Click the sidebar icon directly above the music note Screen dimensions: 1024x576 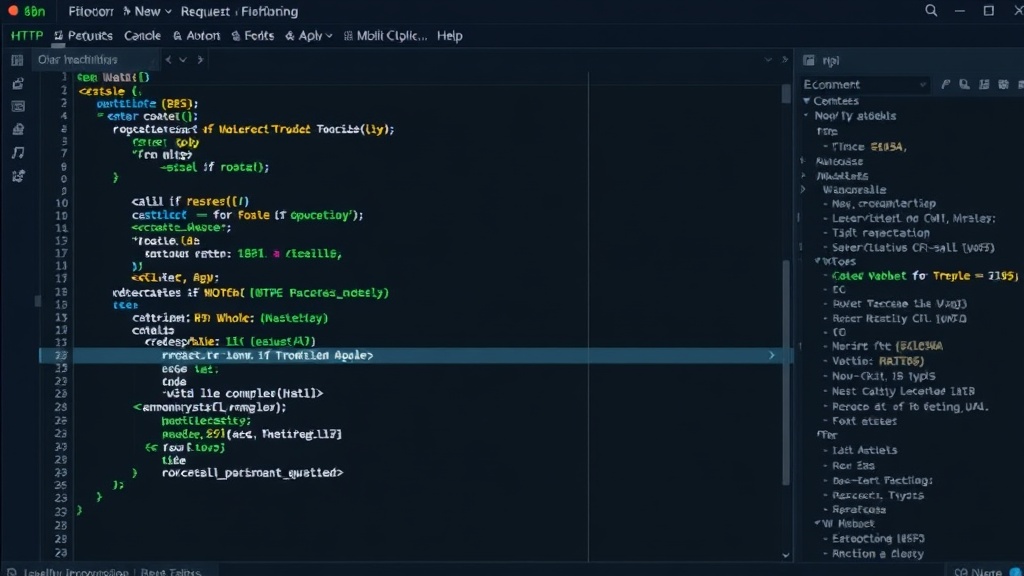tap(18, 129)
